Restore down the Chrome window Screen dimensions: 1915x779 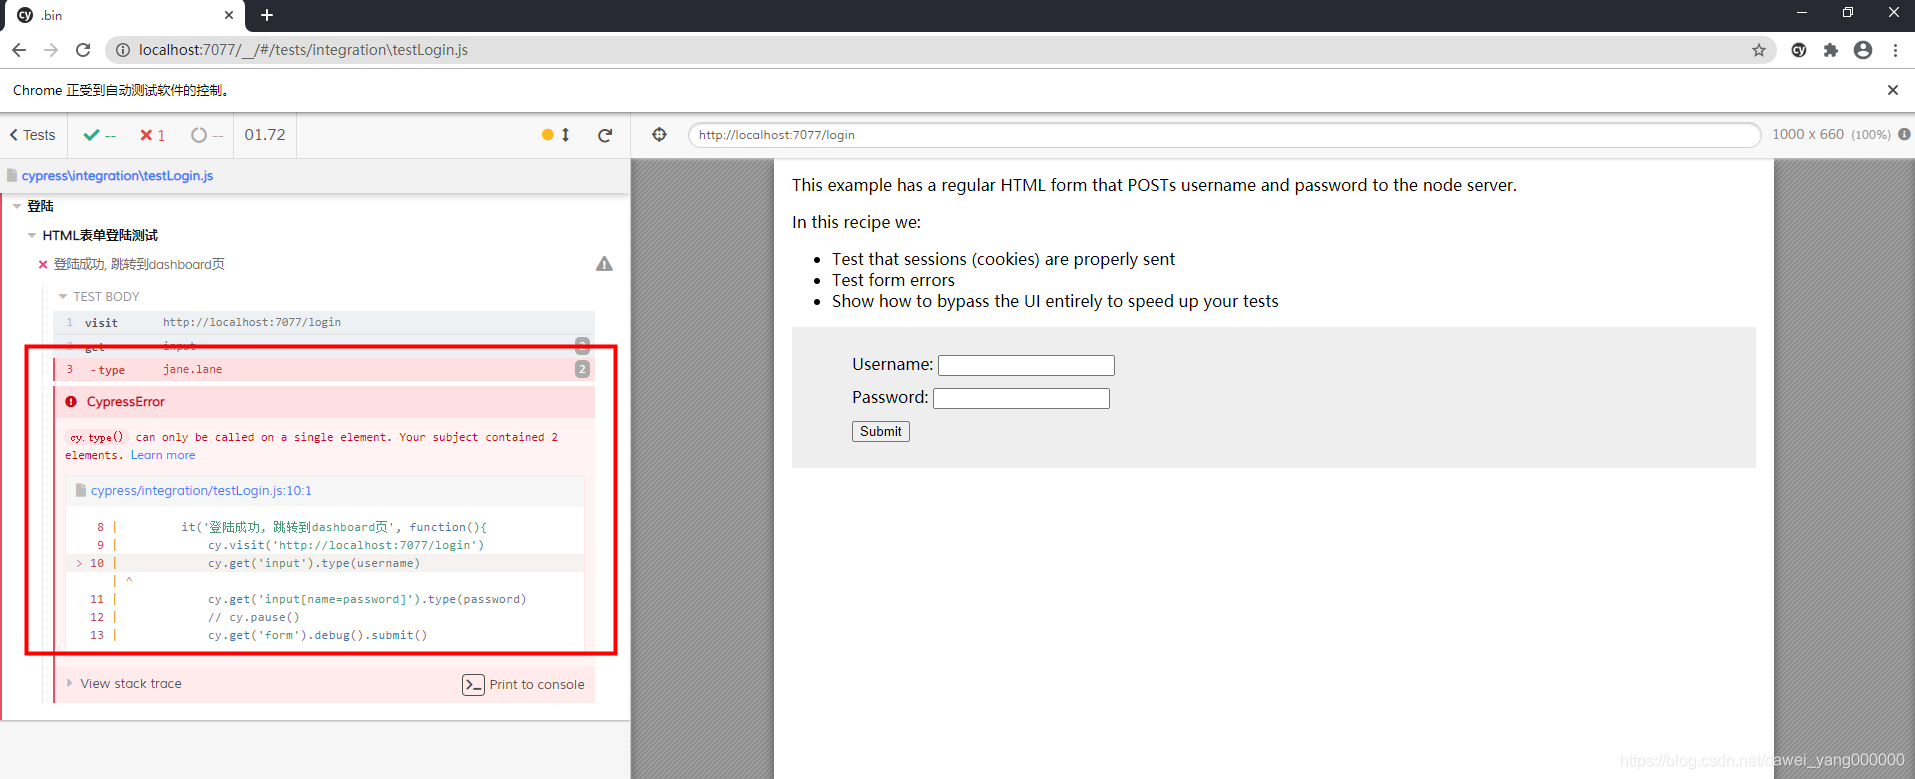coord(1848,13)
